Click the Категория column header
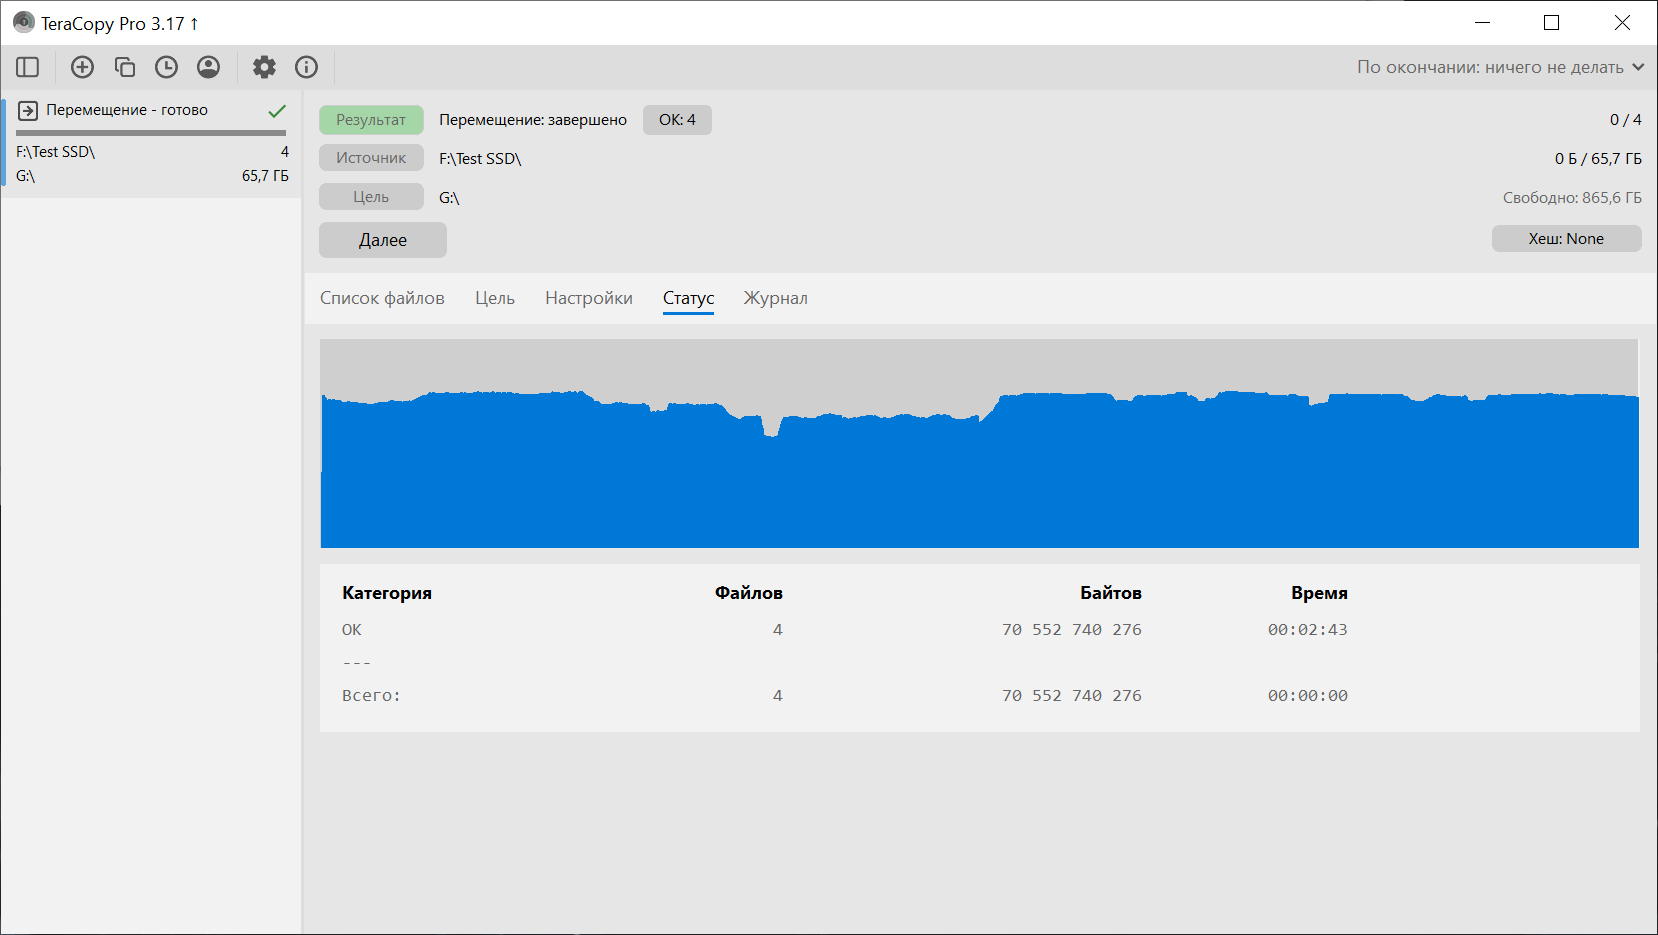 [387, 593]
